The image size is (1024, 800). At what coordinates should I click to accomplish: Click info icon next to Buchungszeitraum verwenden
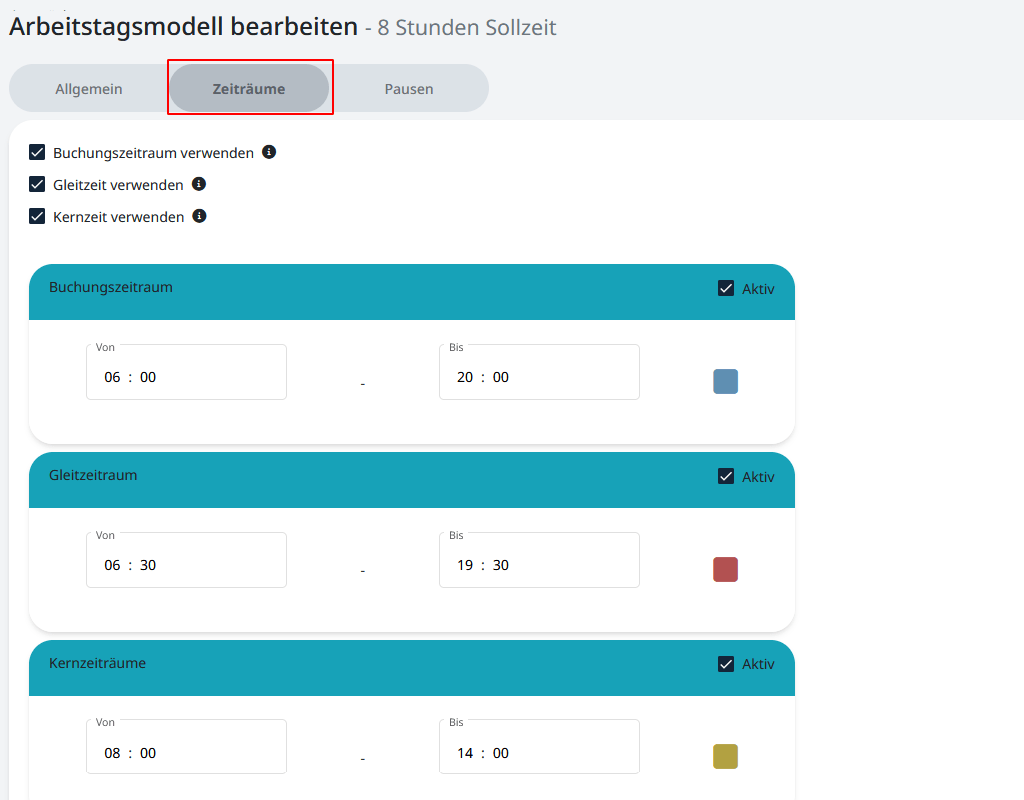click(269, 152)
